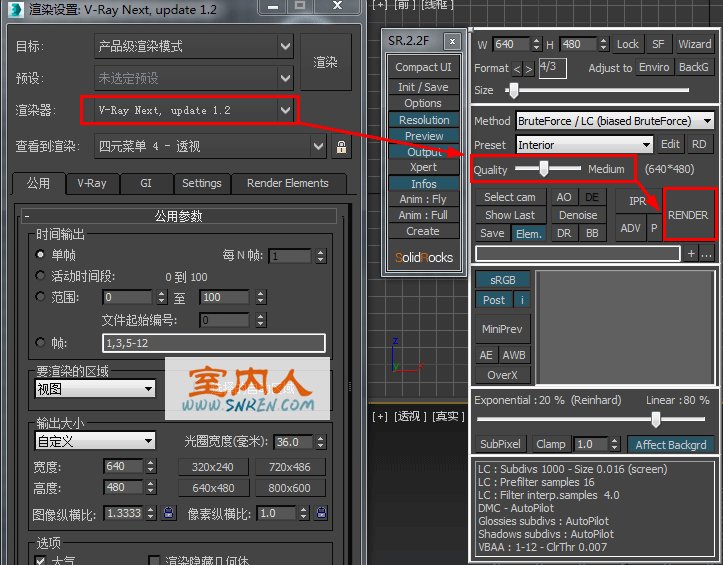Click the RD button next to Edit
Screen dimensions: 723x565
point(699,145)
